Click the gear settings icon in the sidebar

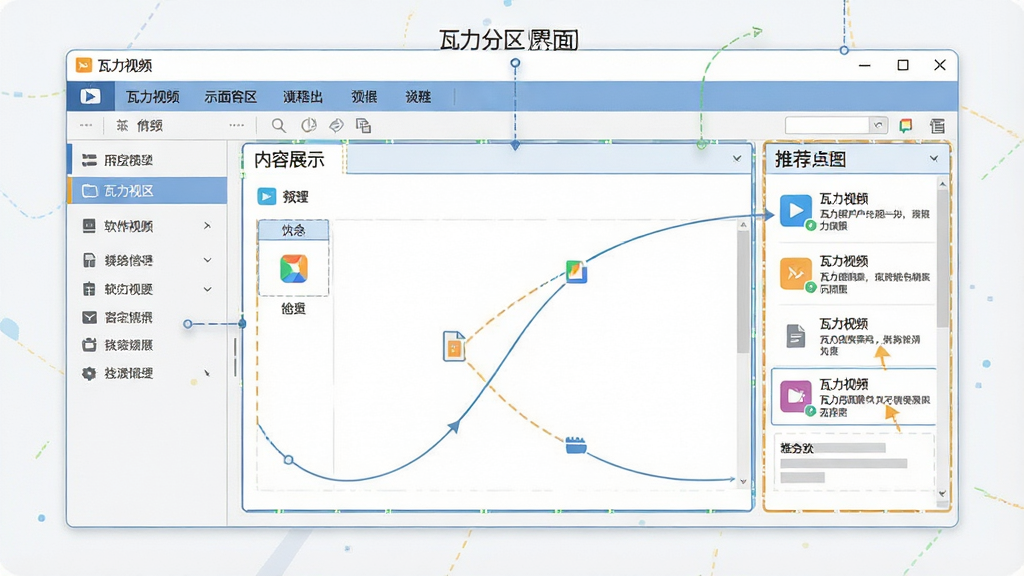tap(89, 373)
